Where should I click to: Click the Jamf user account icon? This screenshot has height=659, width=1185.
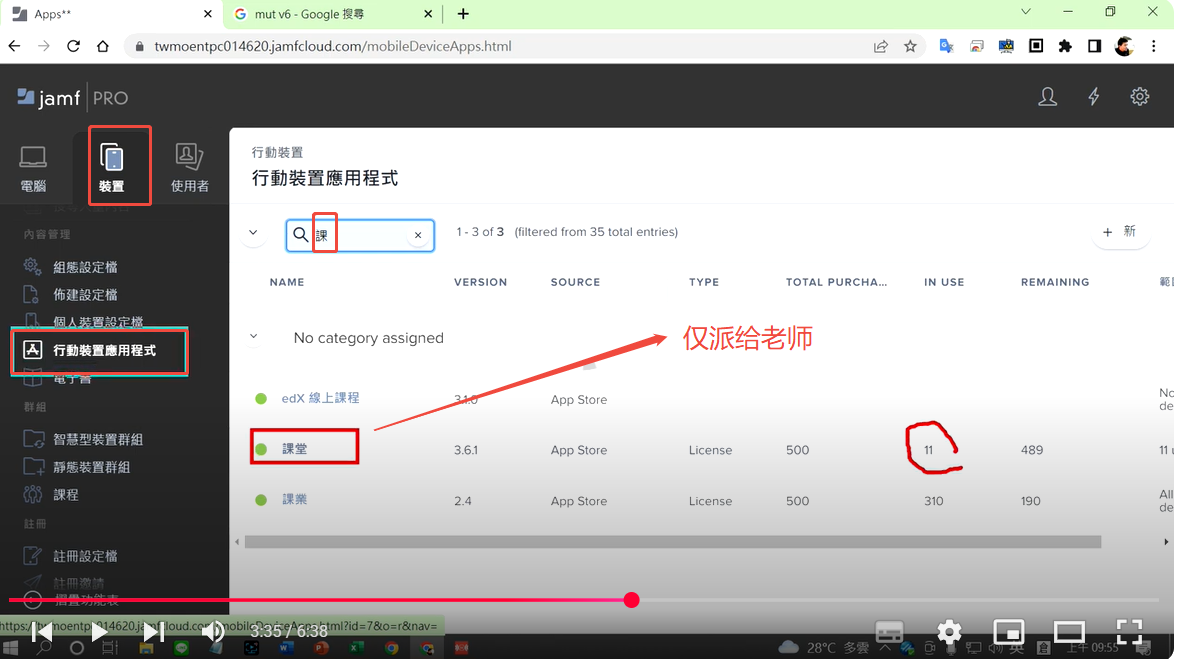tap(1047, 97)
